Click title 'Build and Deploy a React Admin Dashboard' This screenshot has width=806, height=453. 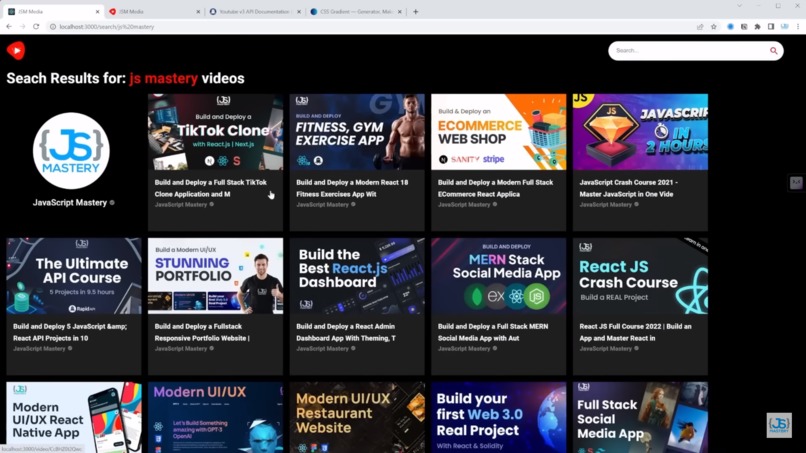(346, 332)
